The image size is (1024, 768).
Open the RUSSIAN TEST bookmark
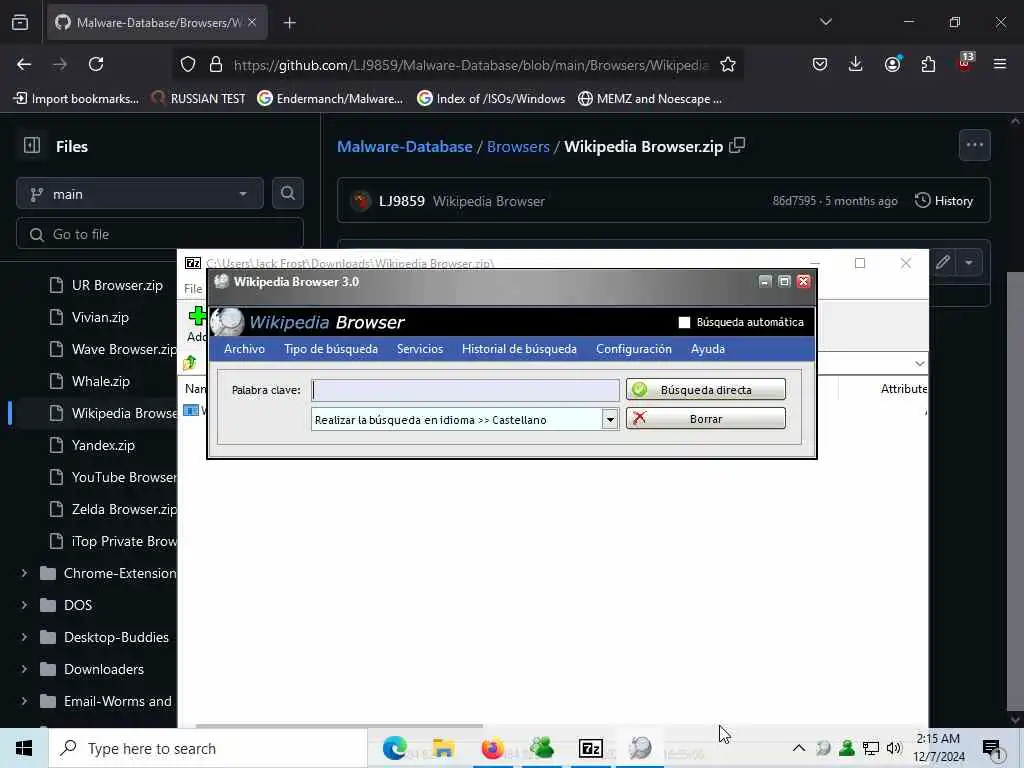[x=199, y=99]
